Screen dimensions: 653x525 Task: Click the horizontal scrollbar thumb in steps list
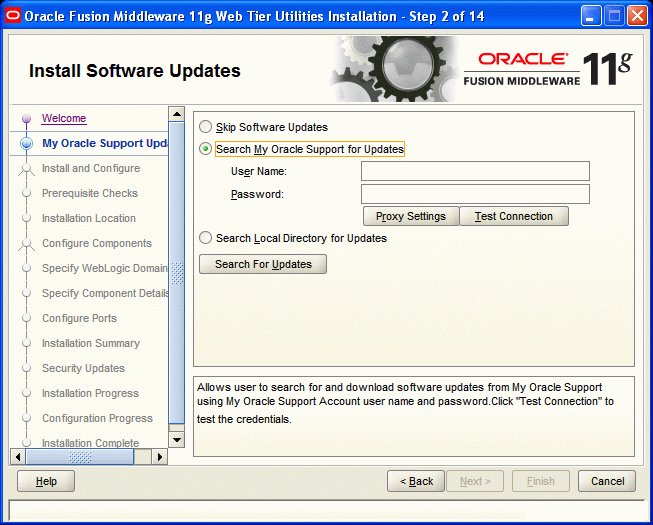point(80,457)
